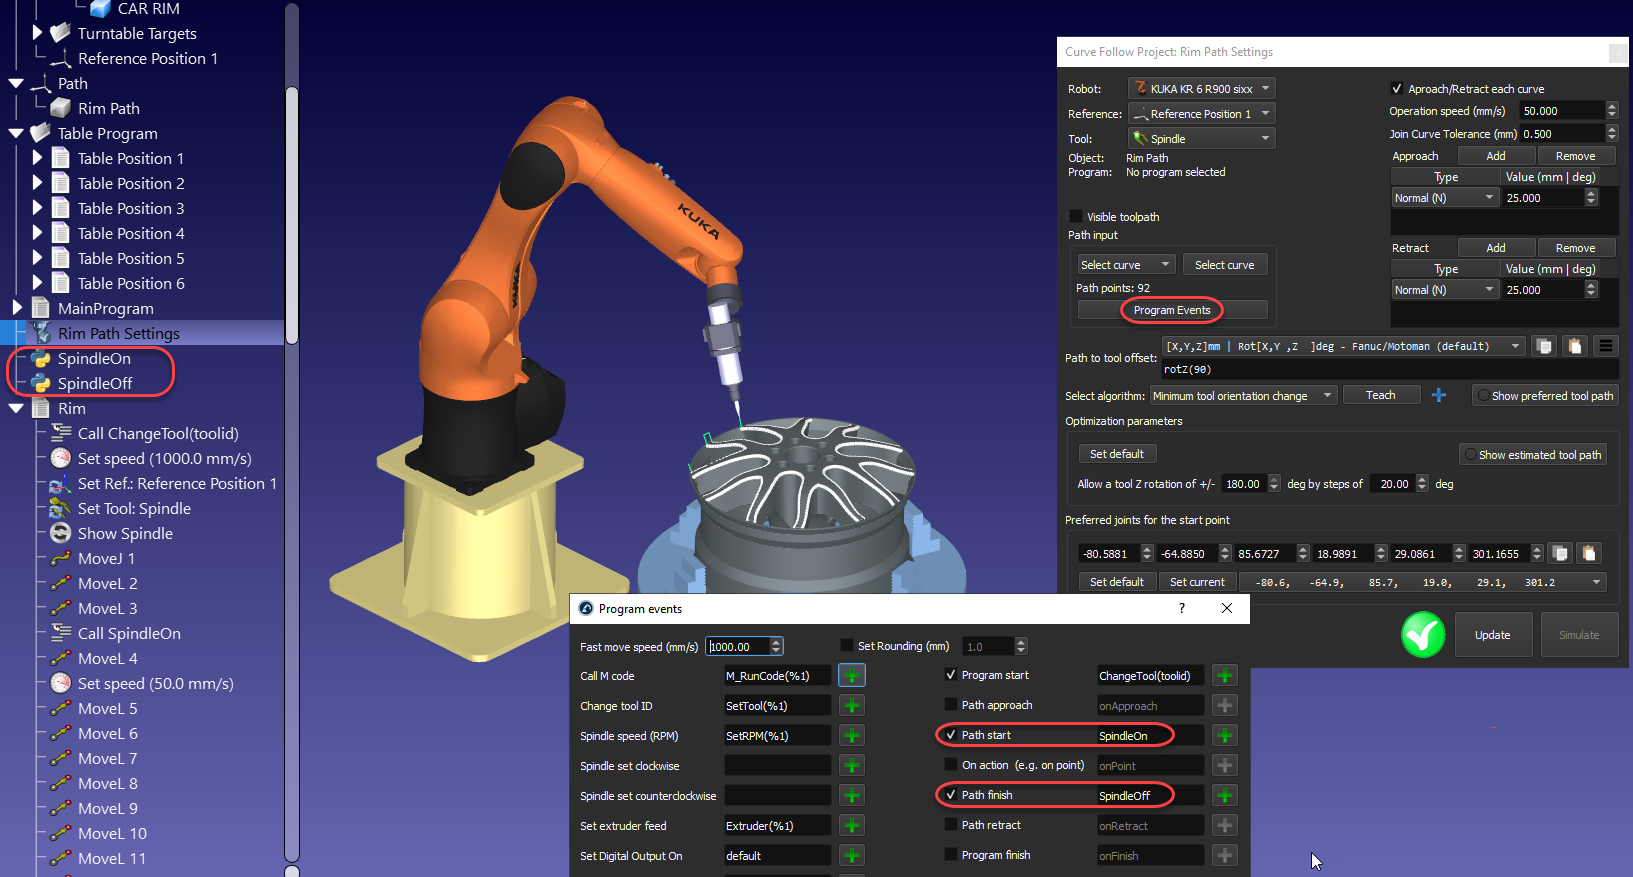Click the Rim Path curve object icon
1633x877 pixels.
point(61,108)
